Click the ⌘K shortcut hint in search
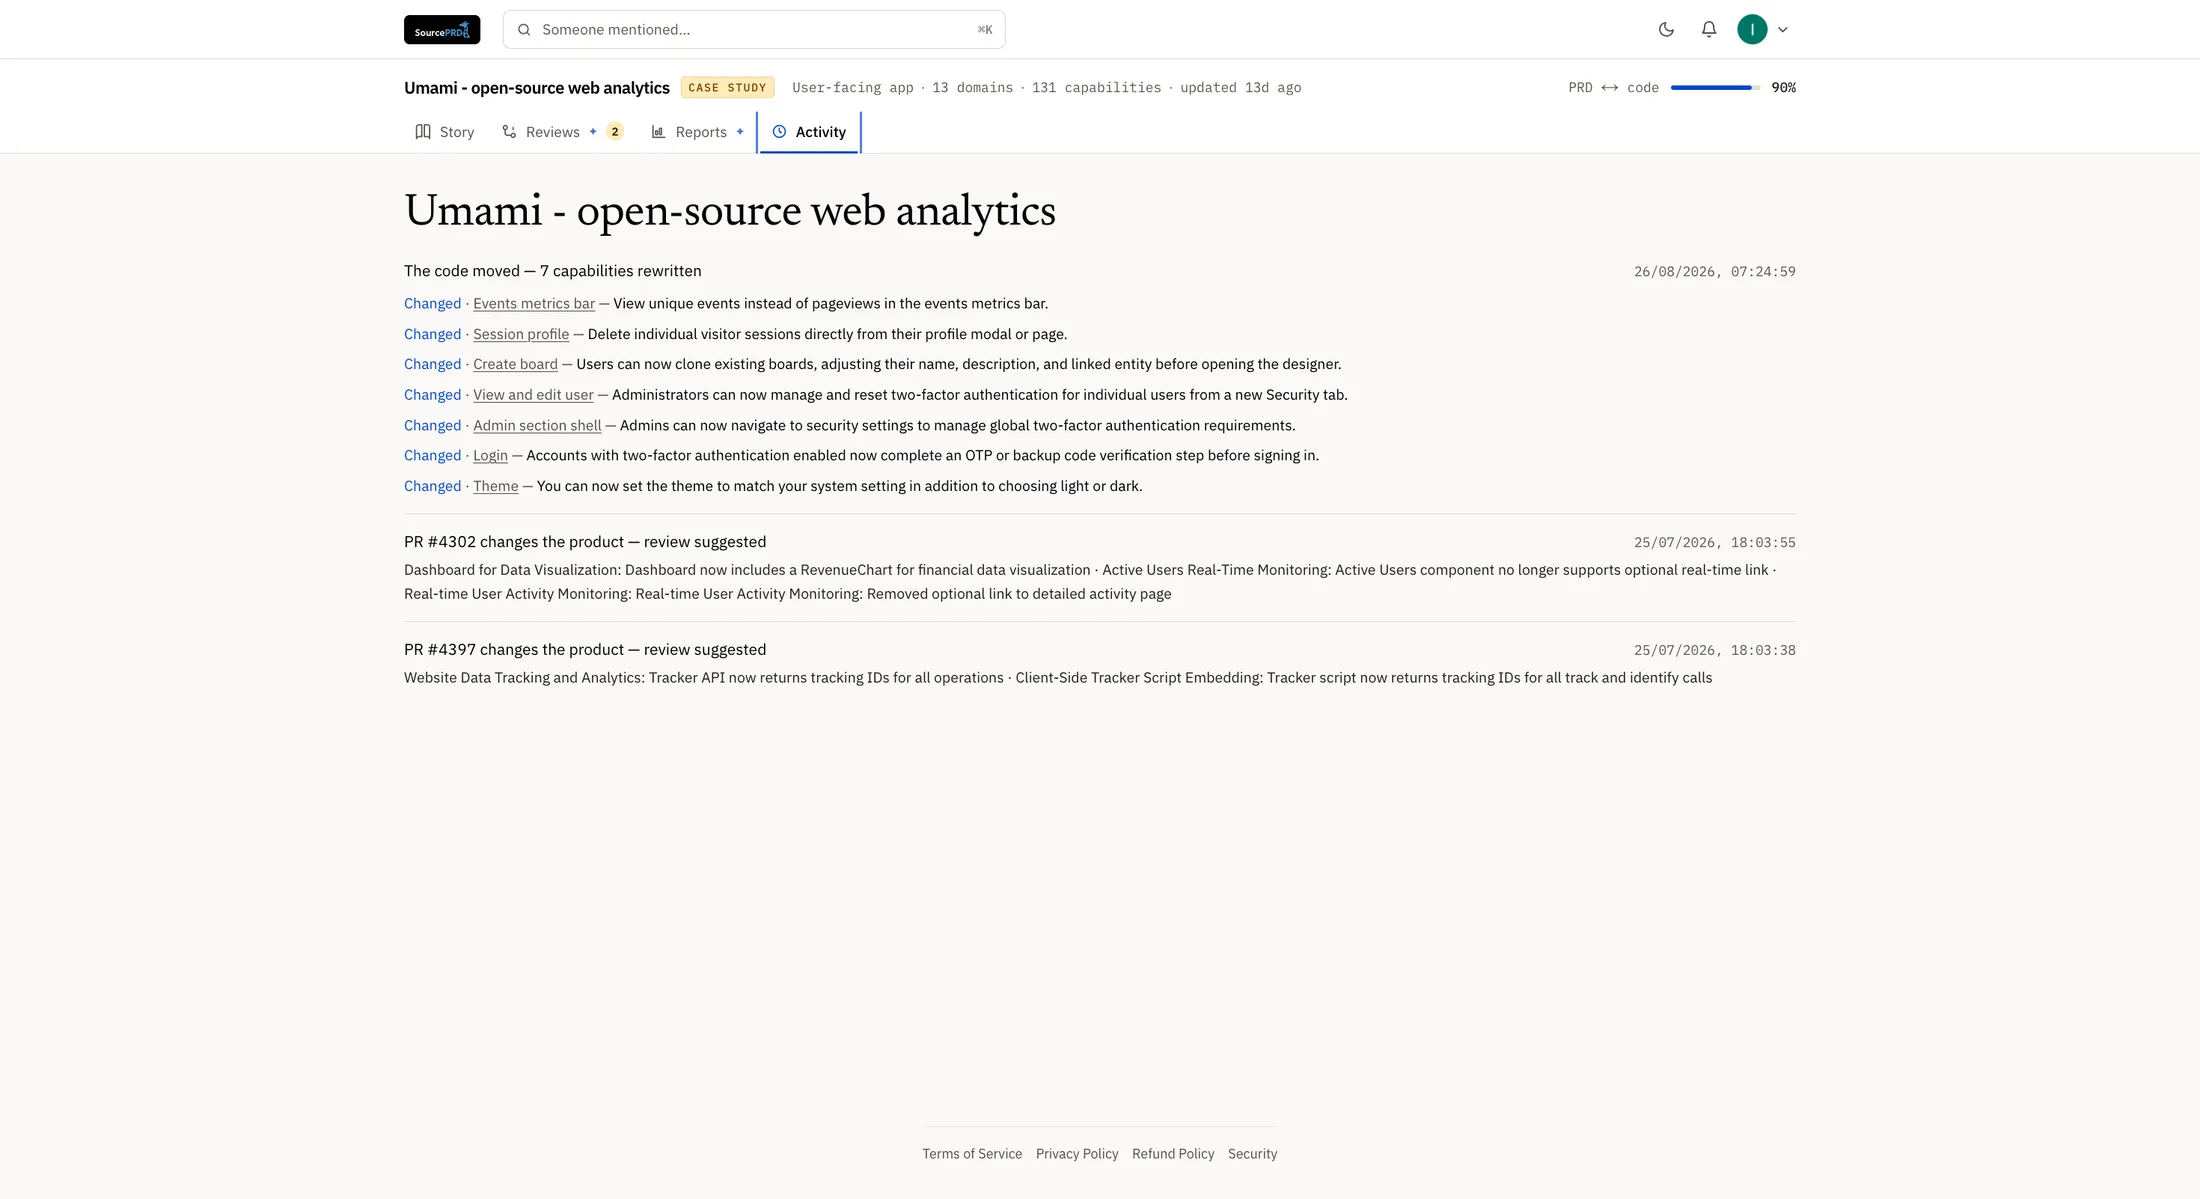The width and height of the screenshot is (2200, 1199). click(x=985, y=30)
